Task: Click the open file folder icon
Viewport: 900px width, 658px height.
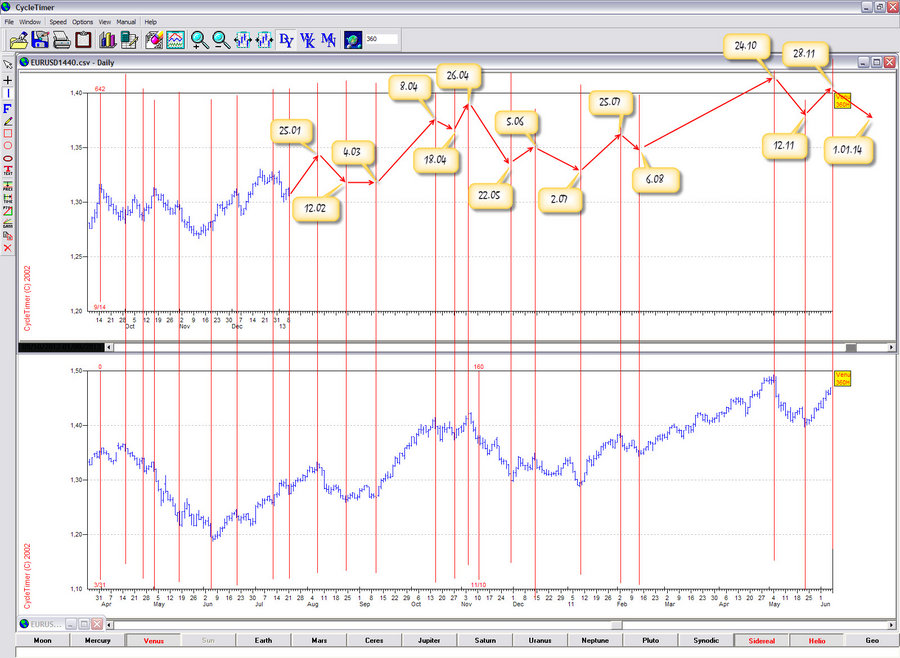Action: point(18,40)
